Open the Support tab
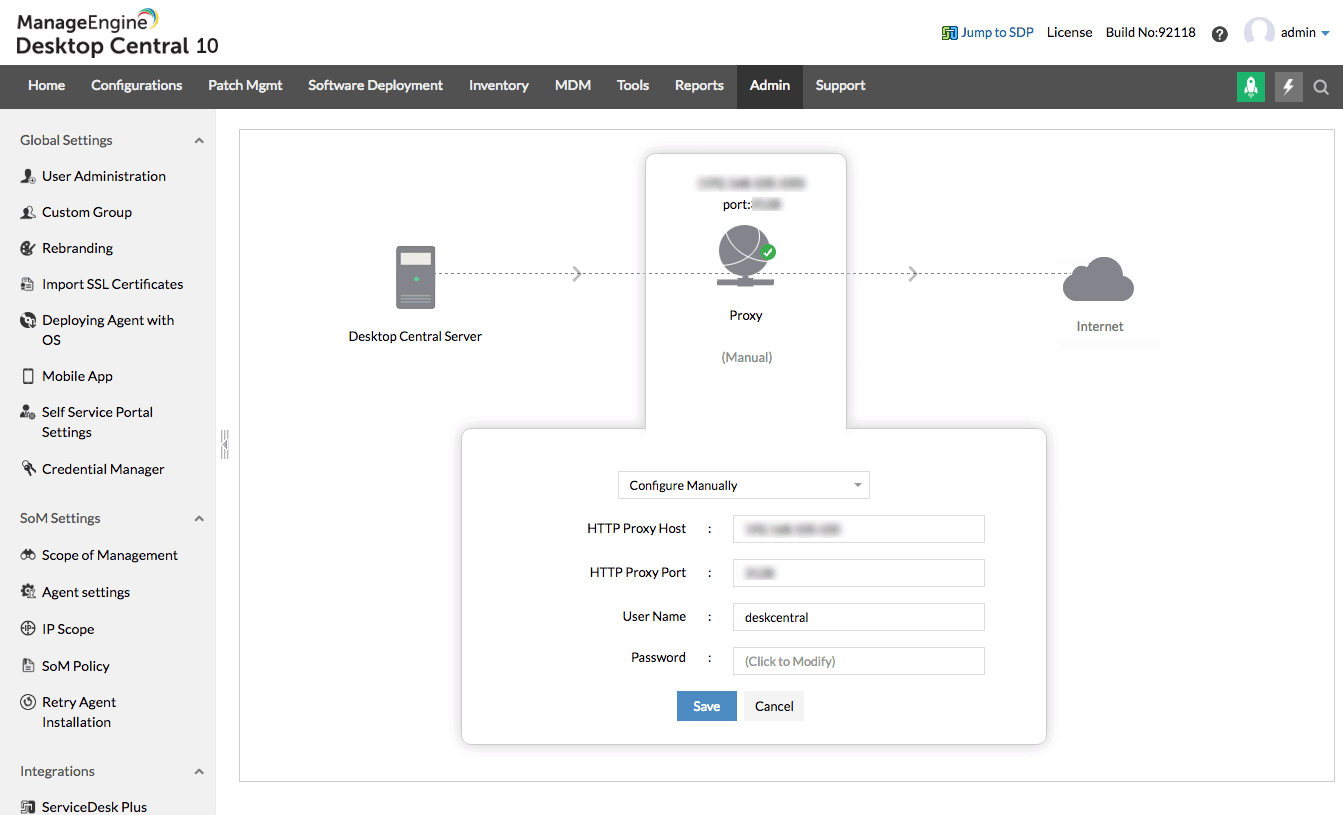 click(840, 86)
